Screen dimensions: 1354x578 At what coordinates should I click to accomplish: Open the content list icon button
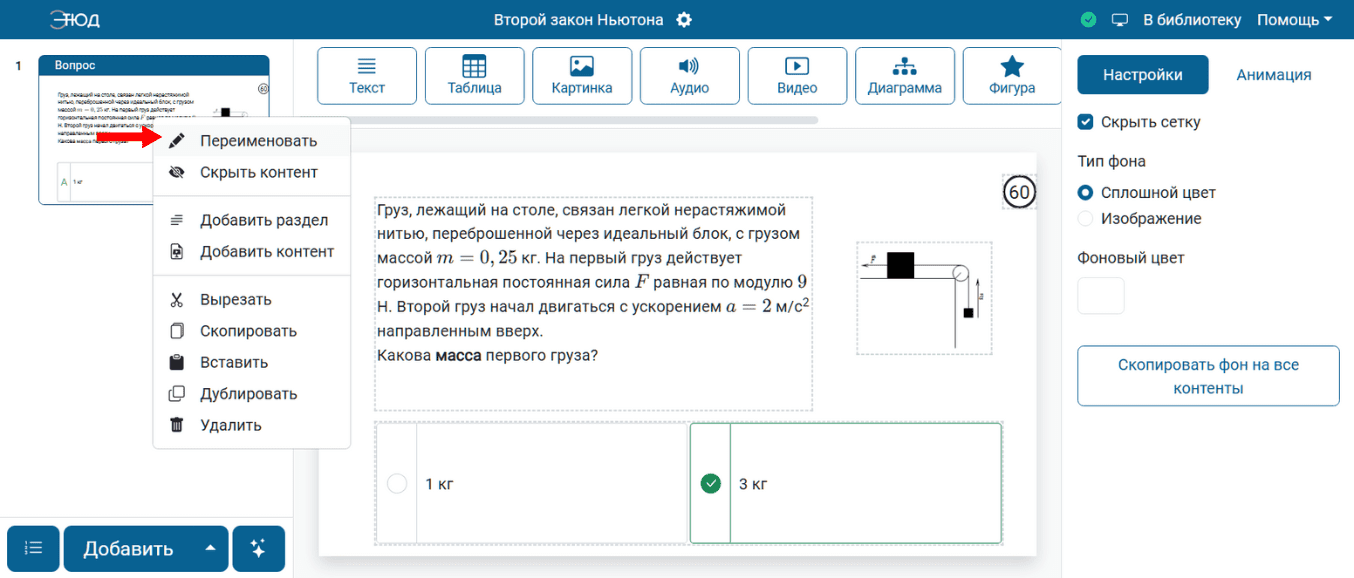tap(33, 549)
